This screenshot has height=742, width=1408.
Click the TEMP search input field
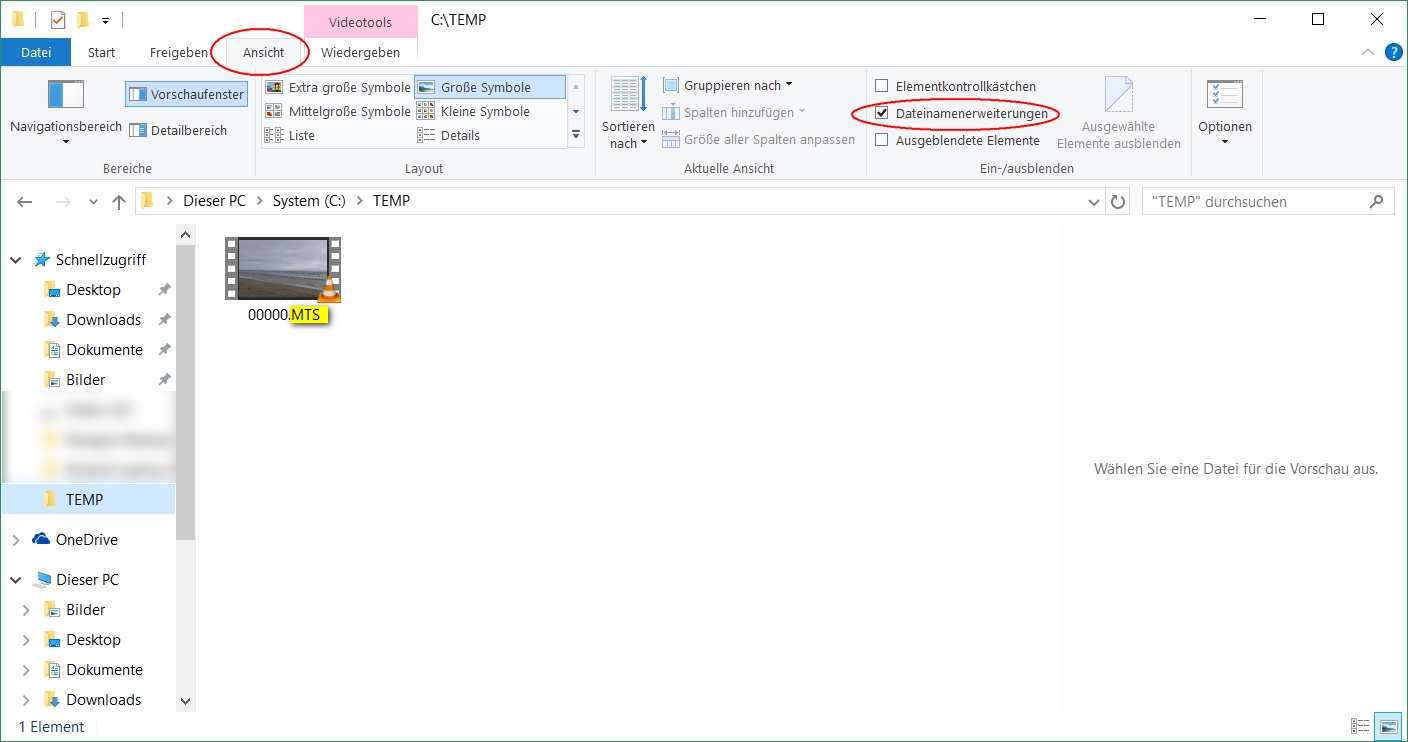coord(1255,201)
